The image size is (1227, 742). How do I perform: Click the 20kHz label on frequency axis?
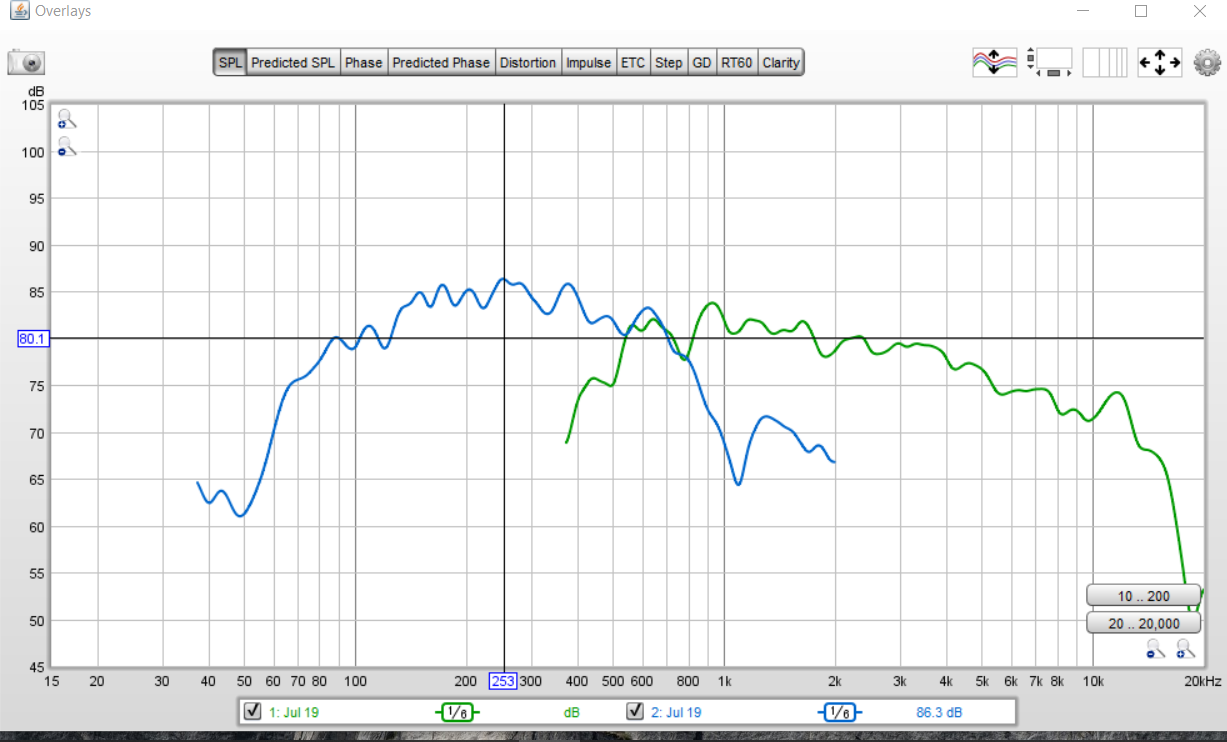[1203, 681]
